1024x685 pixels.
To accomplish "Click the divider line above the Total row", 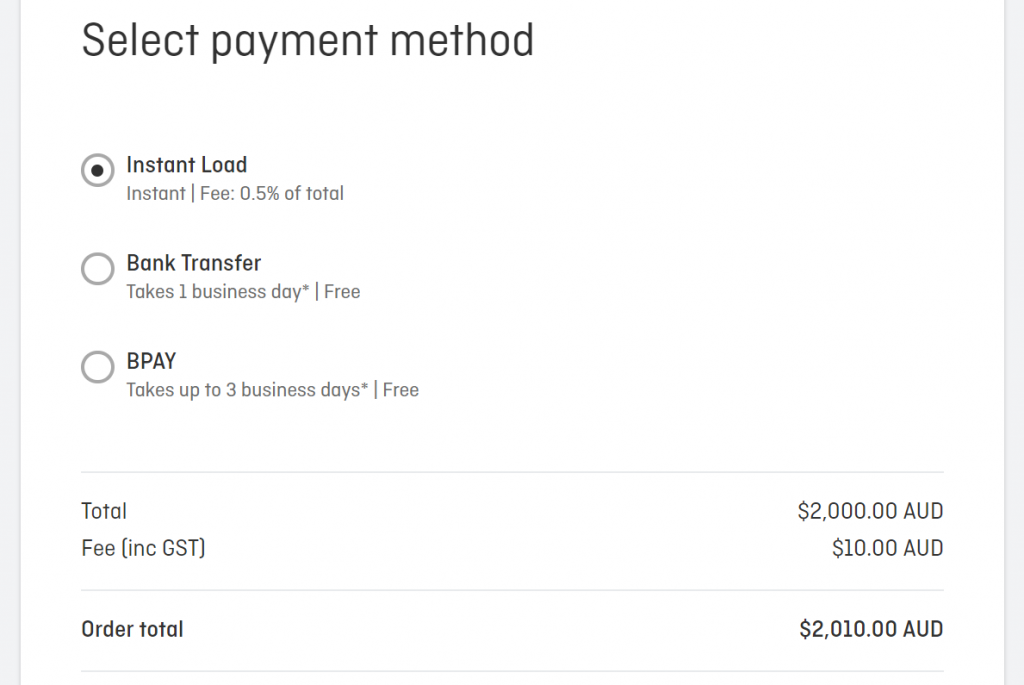I will coord(512,472).
